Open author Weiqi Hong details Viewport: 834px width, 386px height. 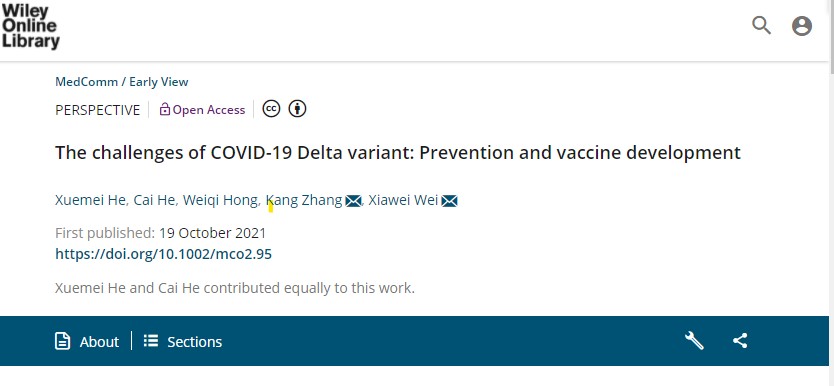pos(220,200)
